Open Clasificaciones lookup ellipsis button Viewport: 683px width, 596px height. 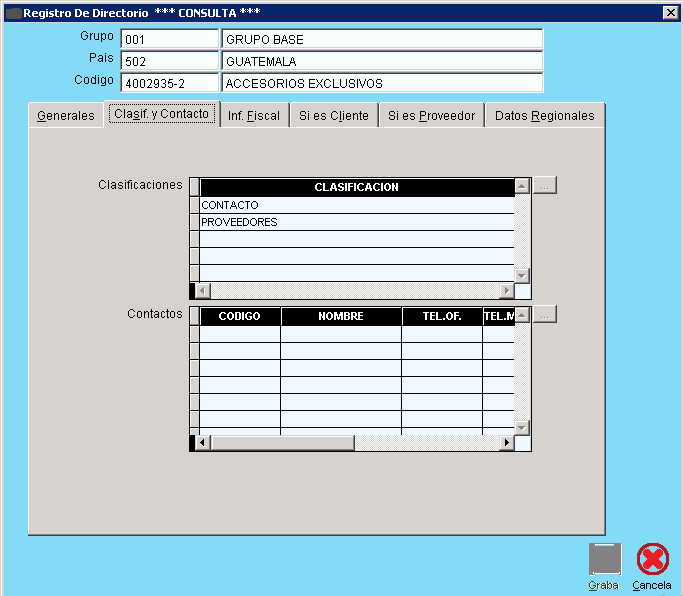click(544, 186)
